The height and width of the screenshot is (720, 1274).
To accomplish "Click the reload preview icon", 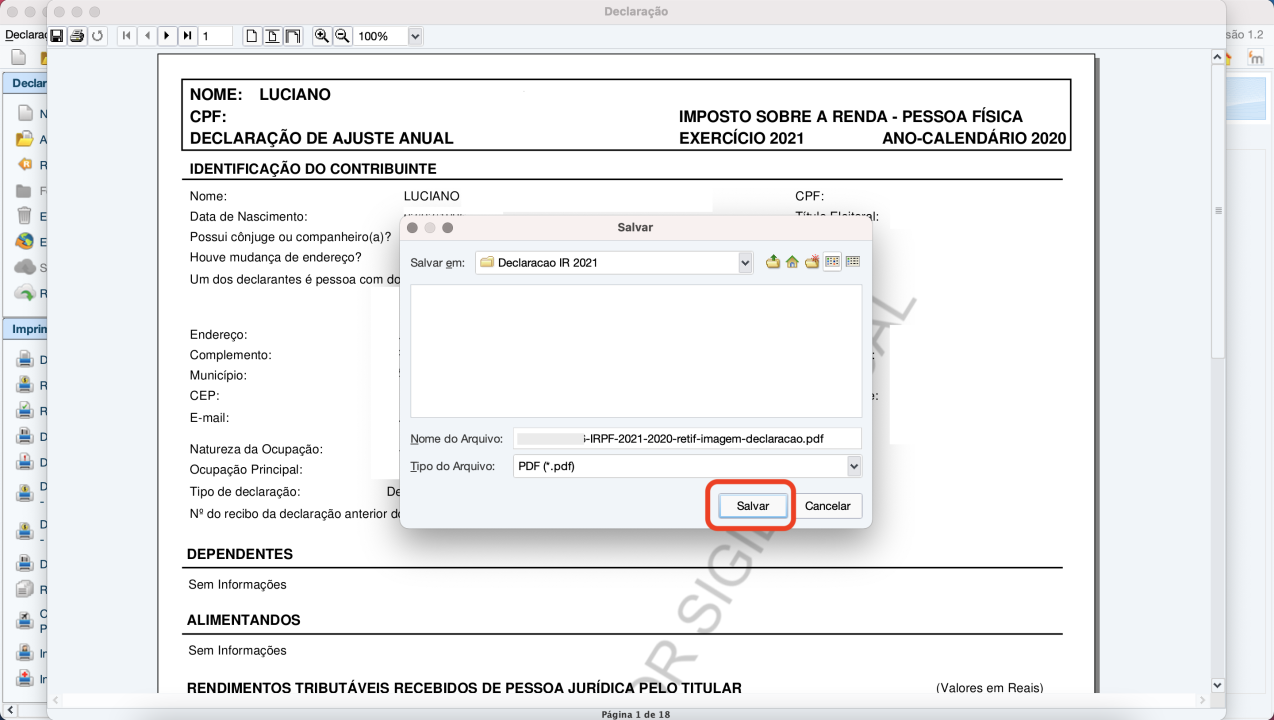I will click(96, 36).
